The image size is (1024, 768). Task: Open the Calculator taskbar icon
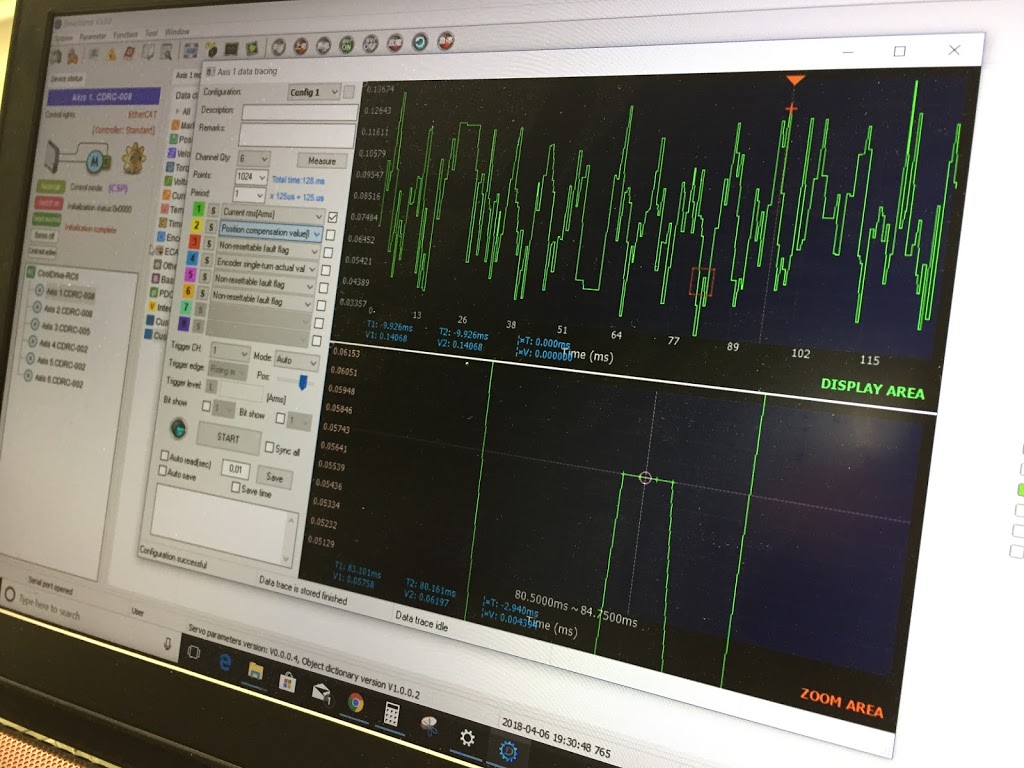tap(391, 714)
